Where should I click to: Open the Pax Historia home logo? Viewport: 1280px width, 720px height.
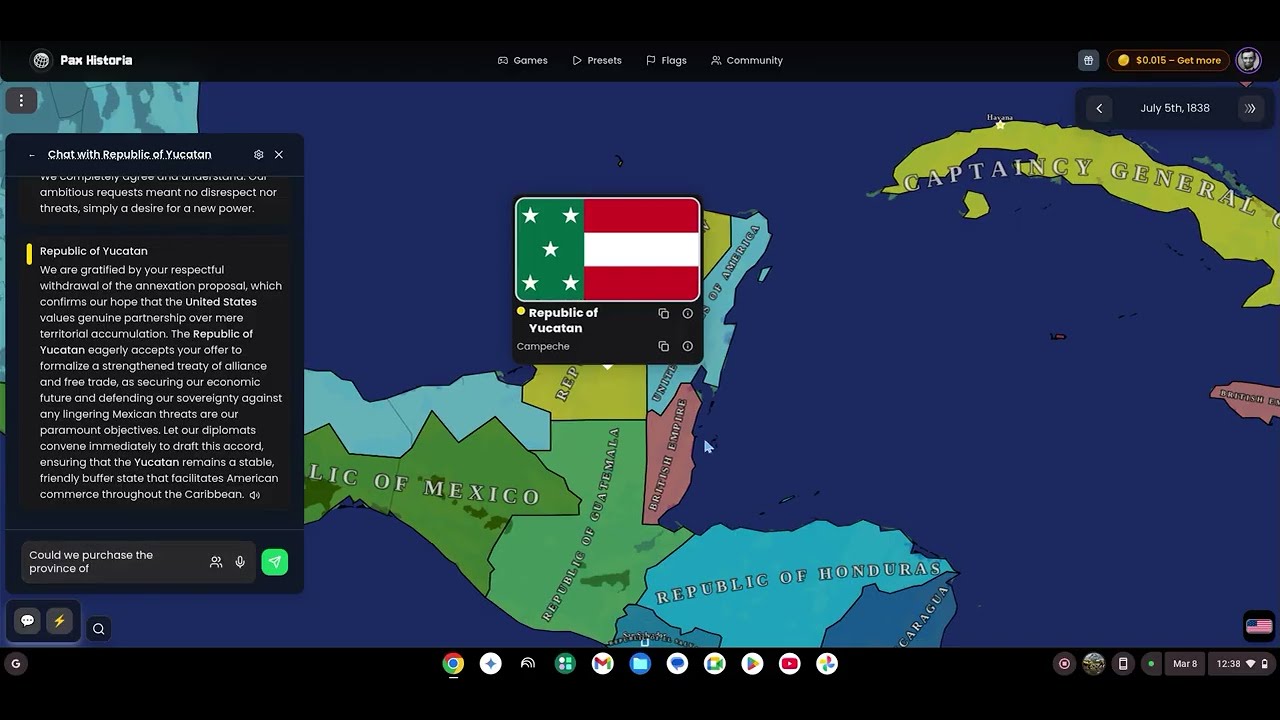click(81, 60)
